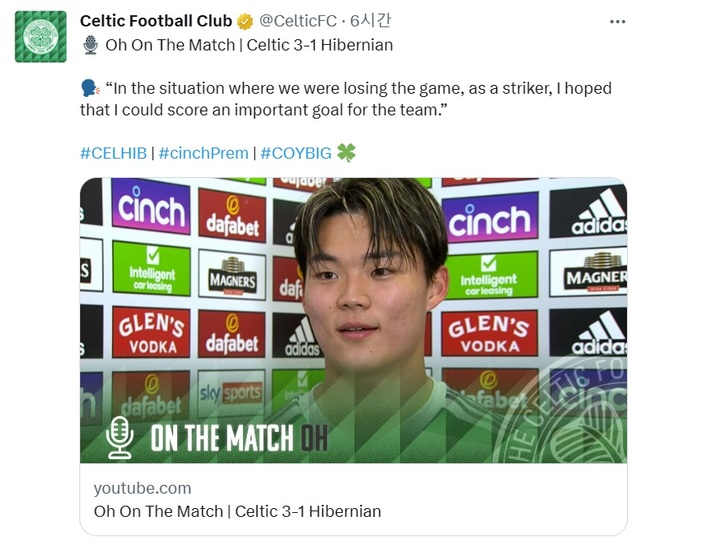Open the Celtic Football Club display name
Screen dimensions: 720x557
click(x=155, y=21)
